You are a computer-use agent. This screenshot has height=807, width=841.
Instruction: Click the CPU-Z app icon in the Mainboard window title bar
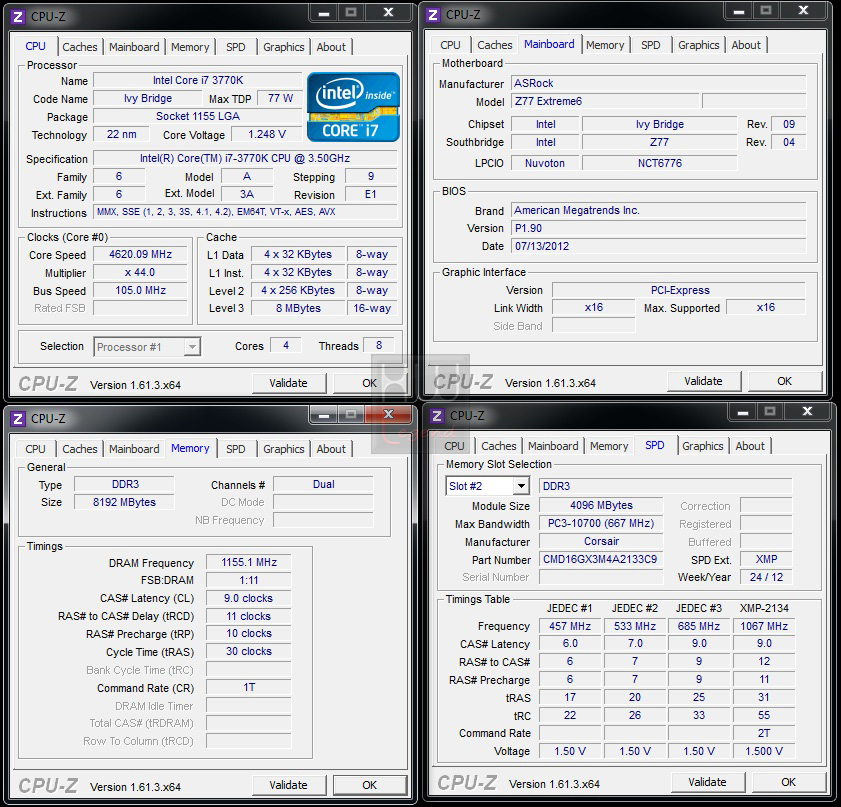pos(433,14)
